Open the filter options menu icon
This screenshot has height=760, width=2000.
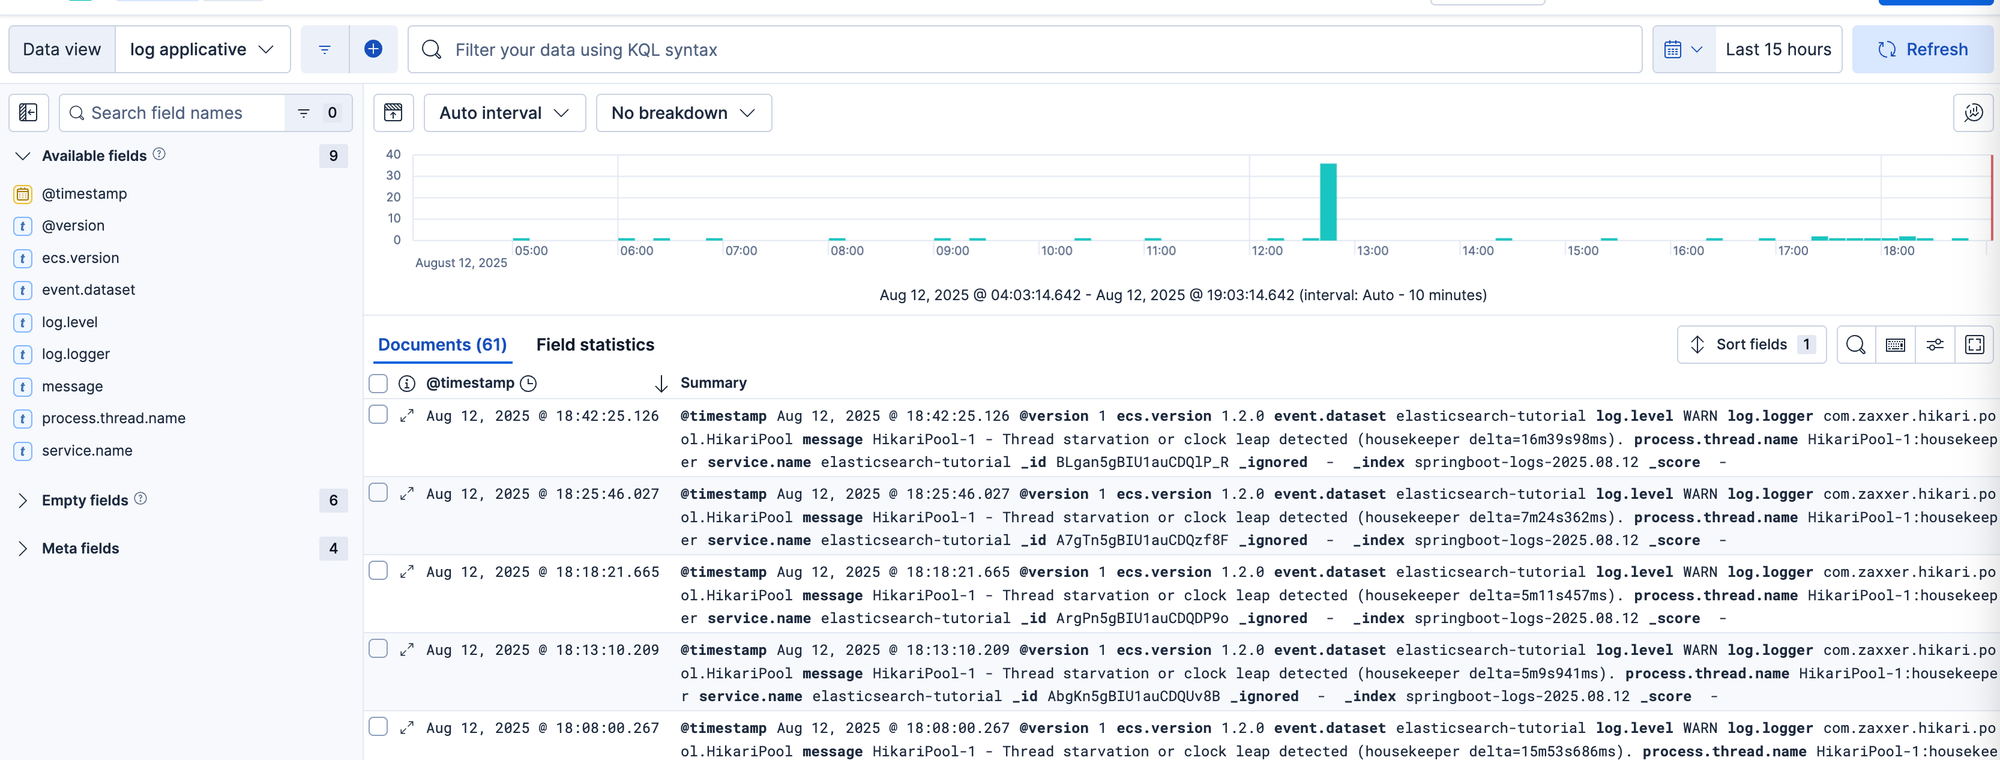(325, 49)
